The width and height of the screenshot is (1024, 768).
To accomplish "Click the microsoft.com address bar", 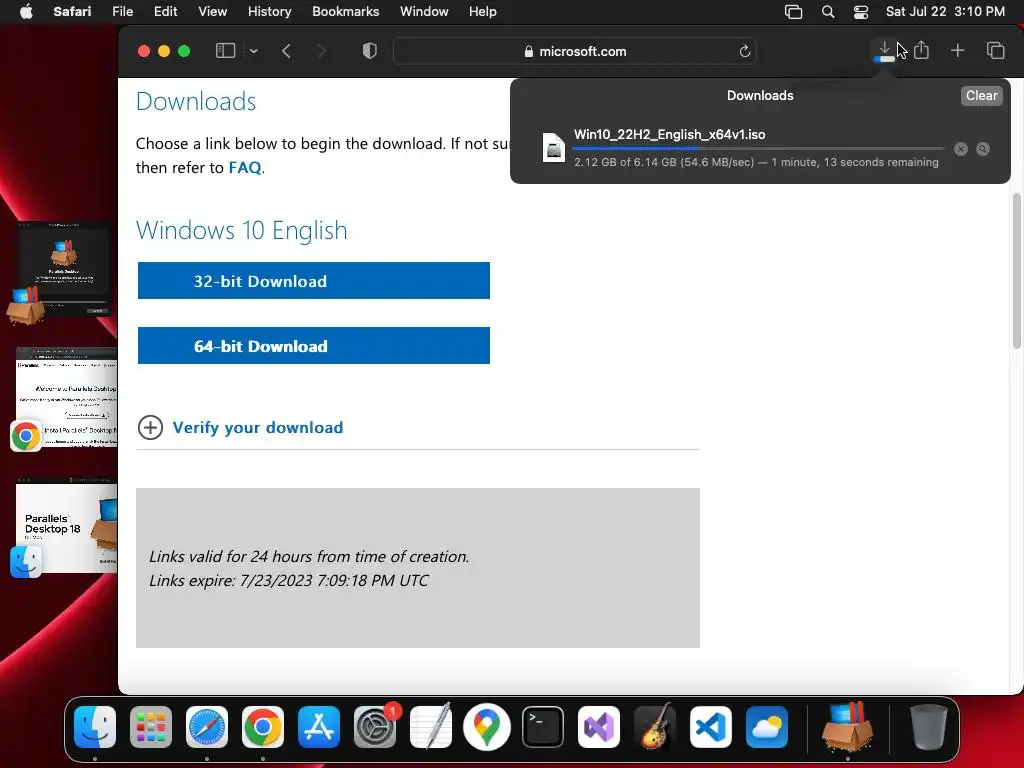I will click(x=575, y=51).
